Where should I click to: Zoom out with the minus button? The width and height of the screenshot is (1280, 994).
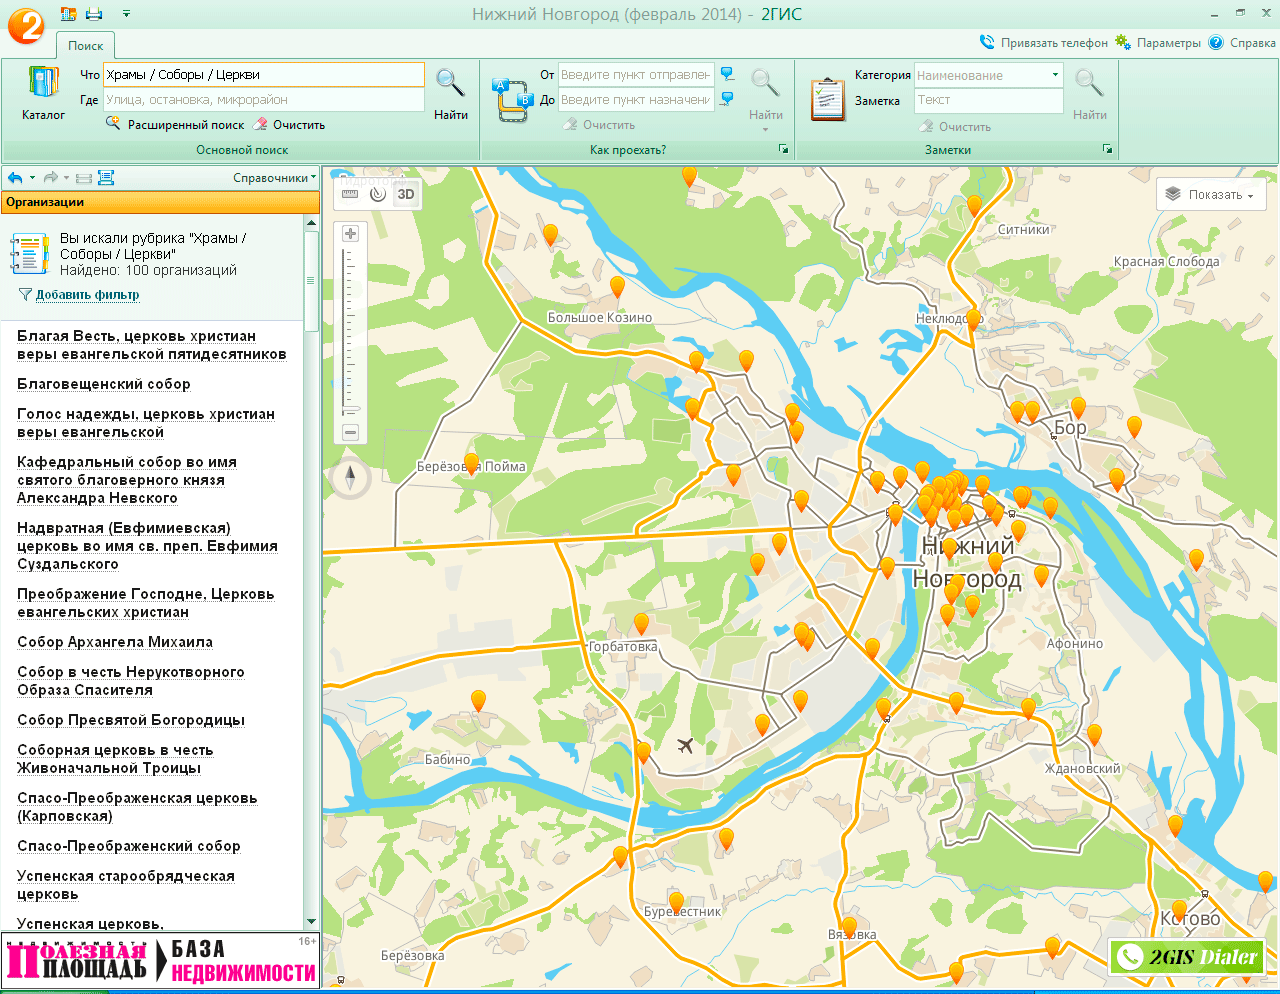coord(350,432)
